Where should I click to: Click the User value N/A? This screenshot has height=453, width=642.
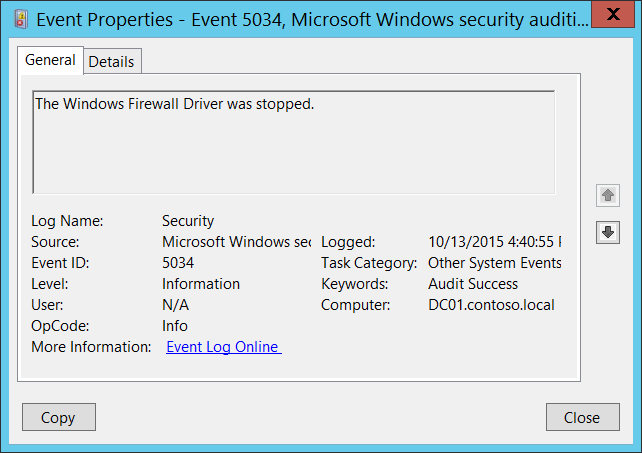(175, 305)
